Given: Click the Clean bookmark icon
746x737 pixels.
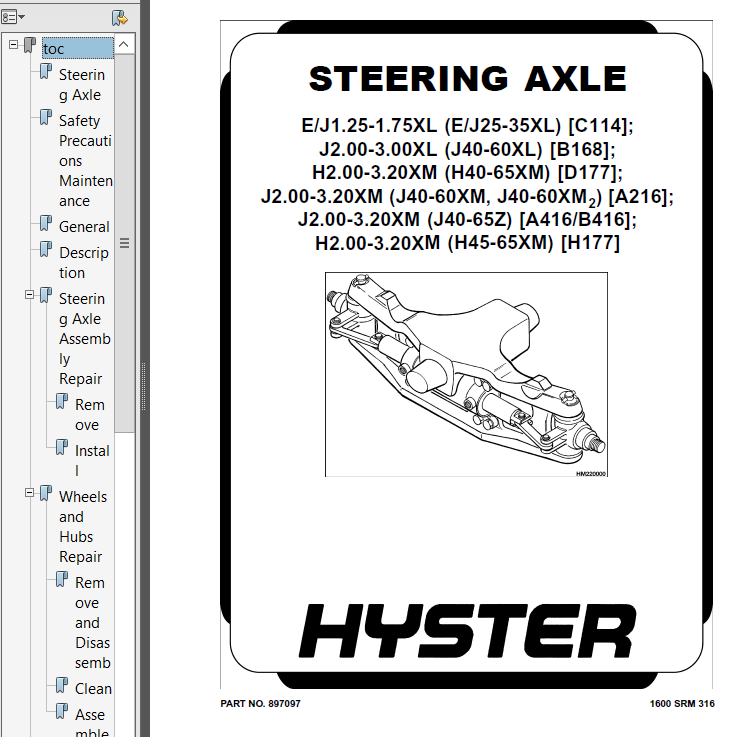Looking at the screenshot, I should [x=62, y=685].
